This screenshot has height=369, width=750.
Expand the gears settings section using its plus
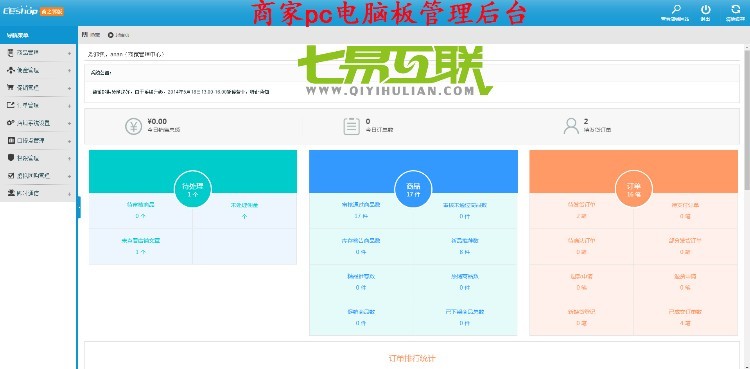(69, 123)
